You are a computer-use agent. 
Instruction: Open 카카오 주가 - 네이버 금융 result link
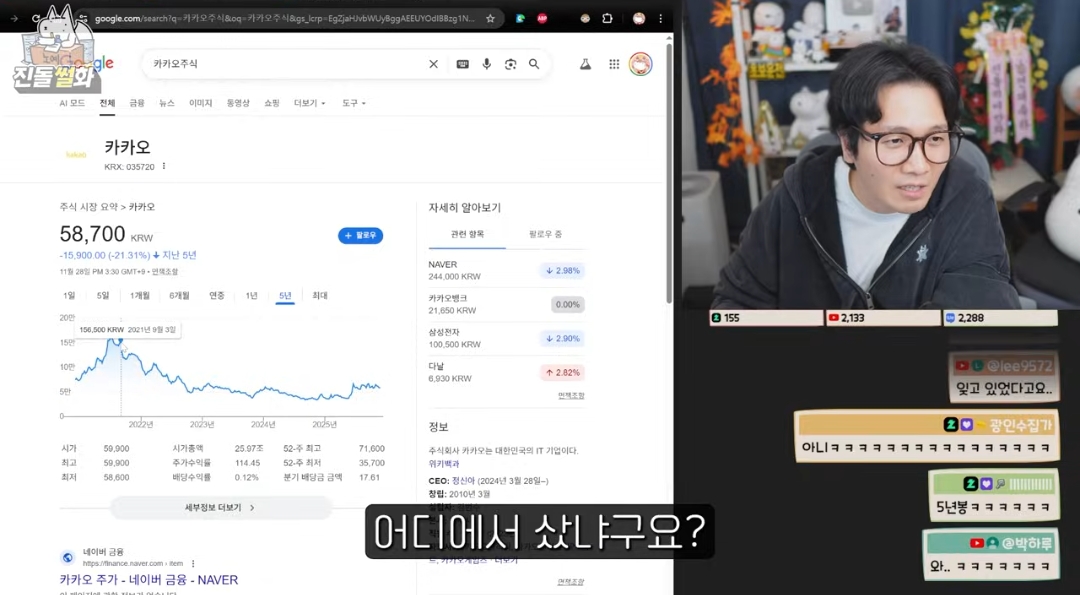click(149, 580)
